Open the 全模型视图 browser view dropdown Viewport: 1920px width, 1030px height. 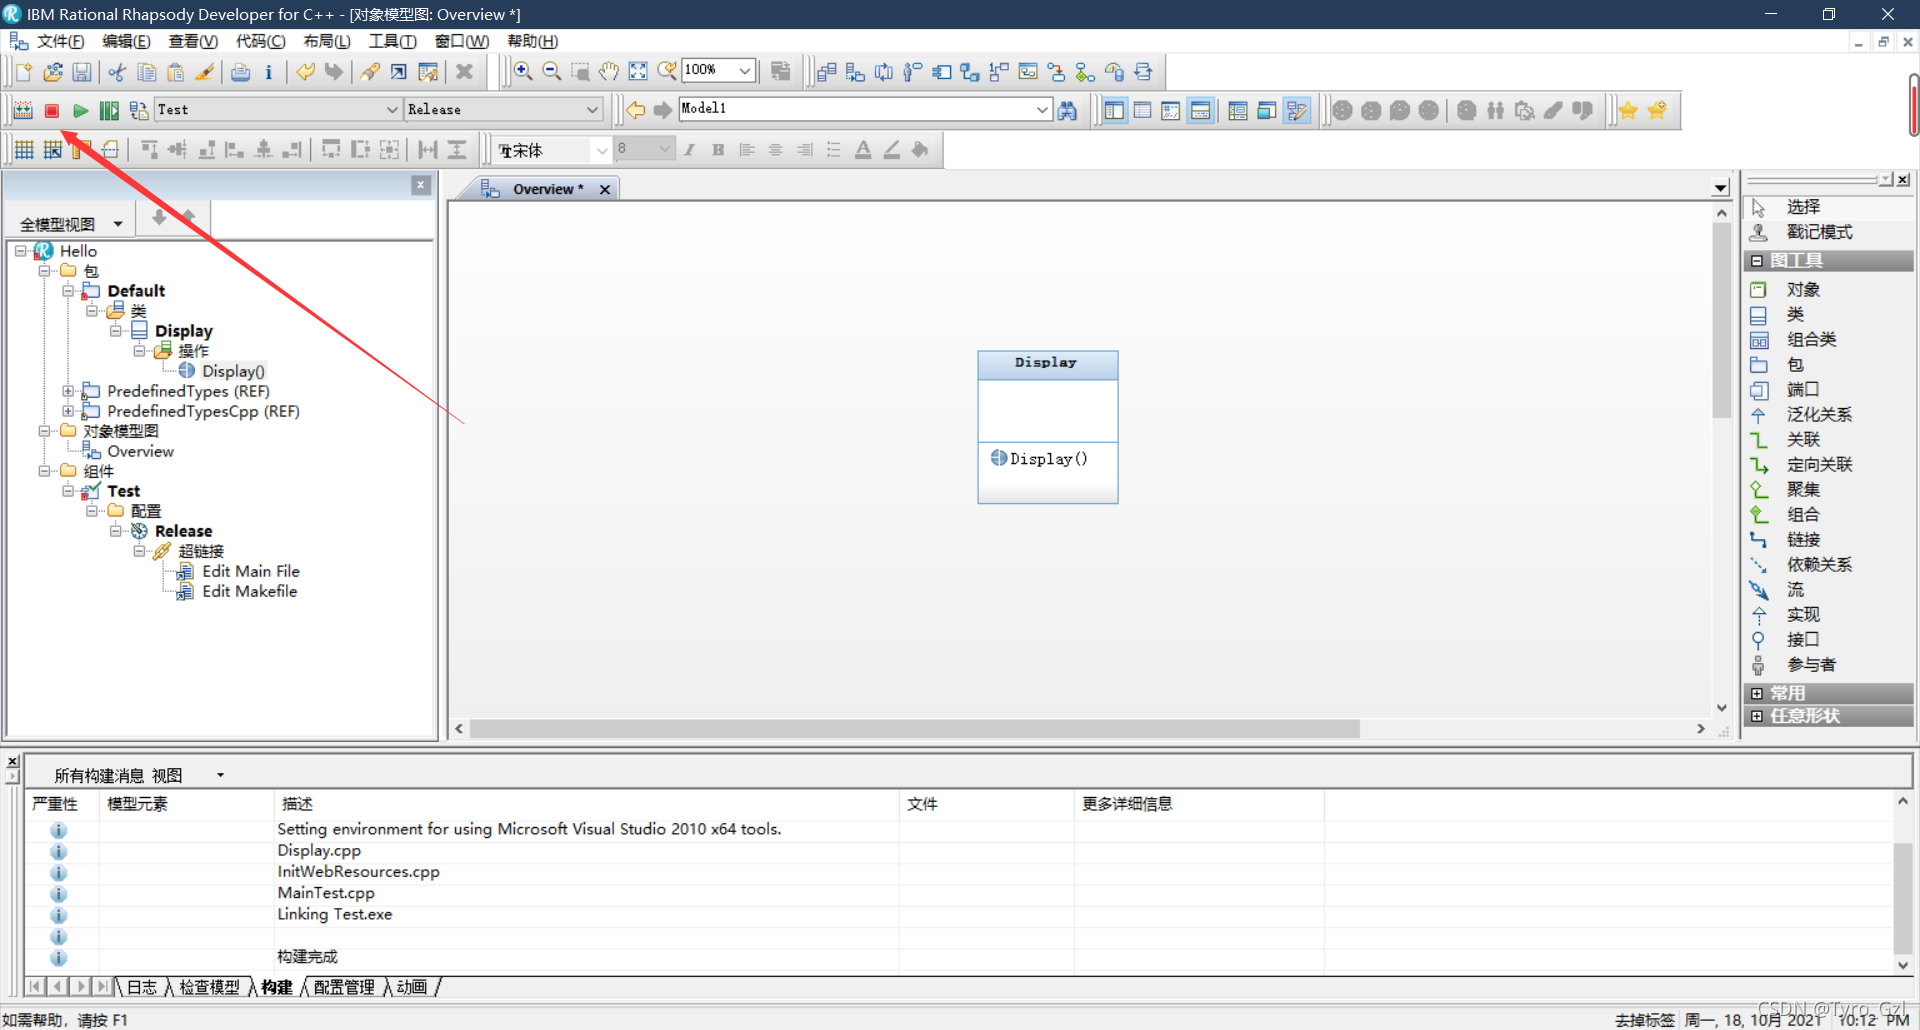click(118, 224)
